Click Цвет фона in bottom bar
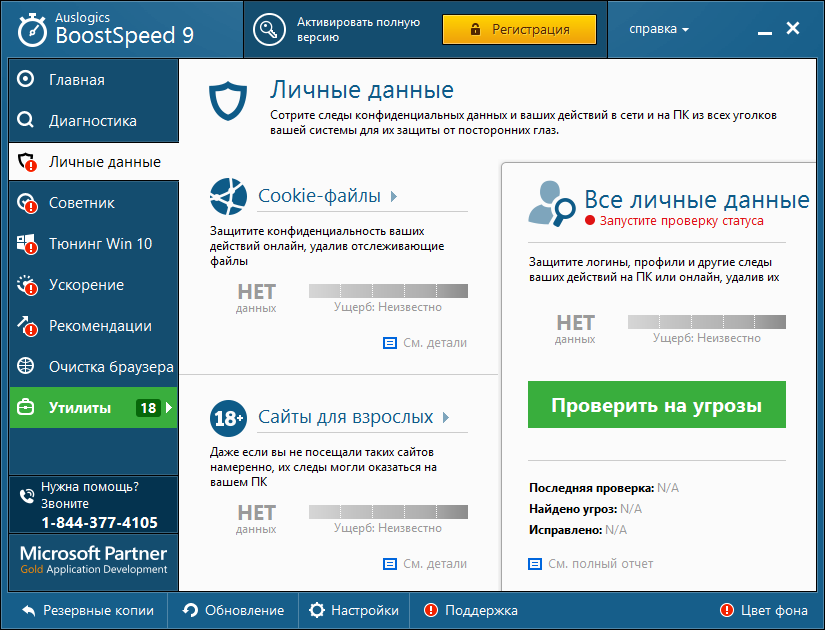The height and width of the screenshot is (630, 825). (x=763, y=611)
